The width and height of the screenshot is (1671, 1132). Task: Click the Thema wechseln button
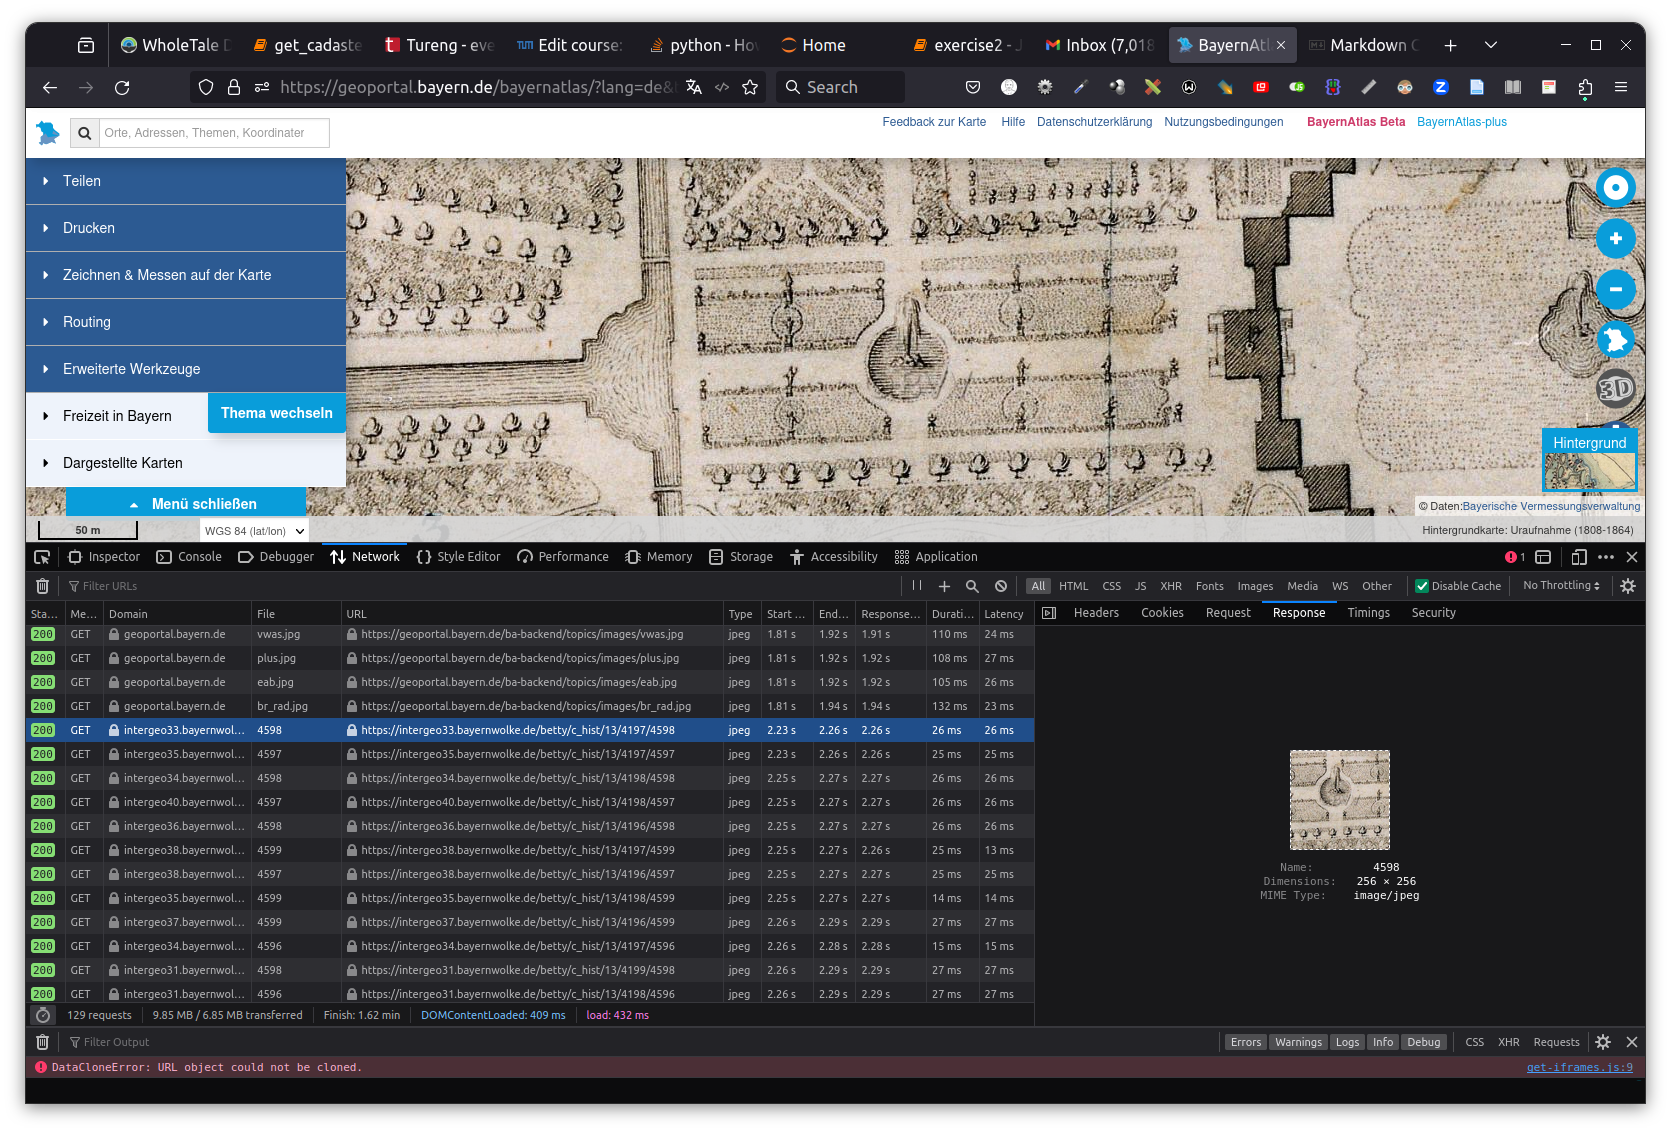point(277,413)
